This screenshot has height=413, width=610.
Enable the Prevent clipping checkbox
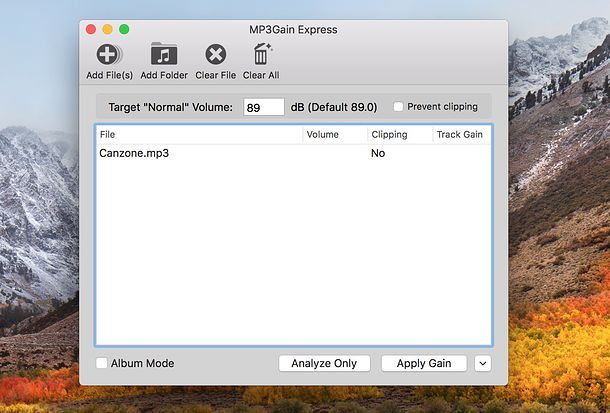398,107
